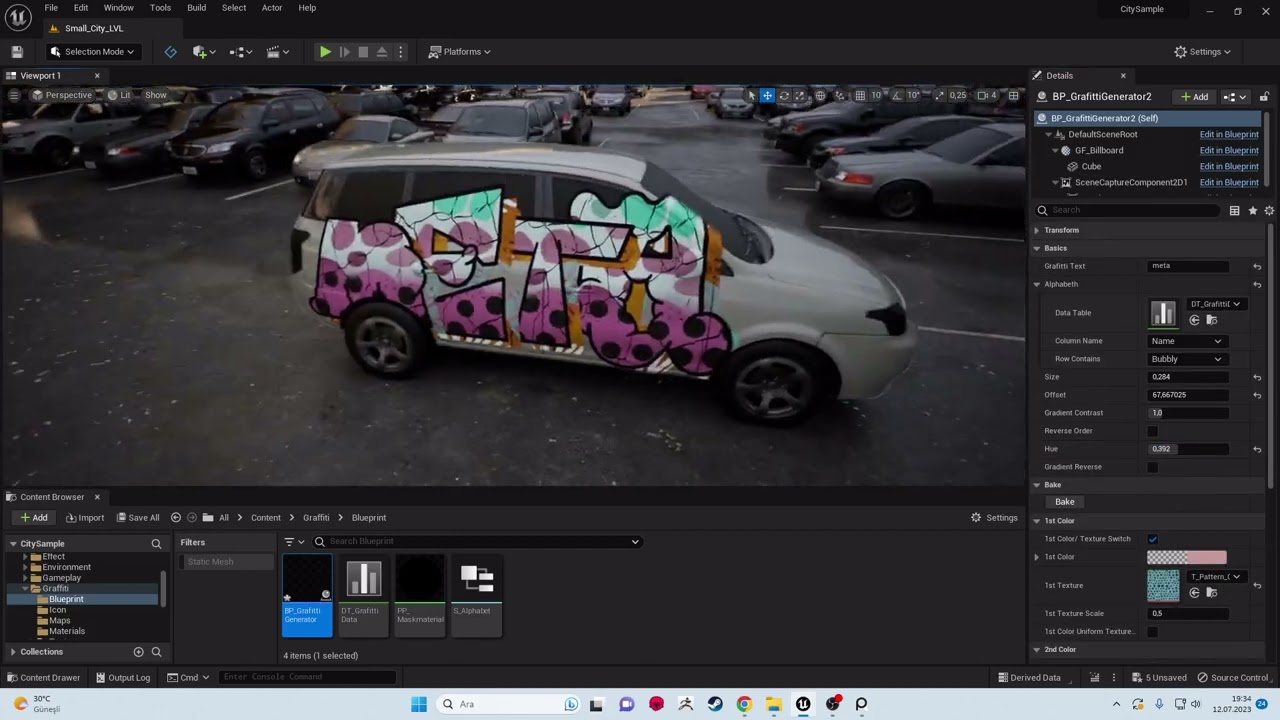Open the File menu
The width and height of the screenshot is (1280, 720).
pos(51,8)
